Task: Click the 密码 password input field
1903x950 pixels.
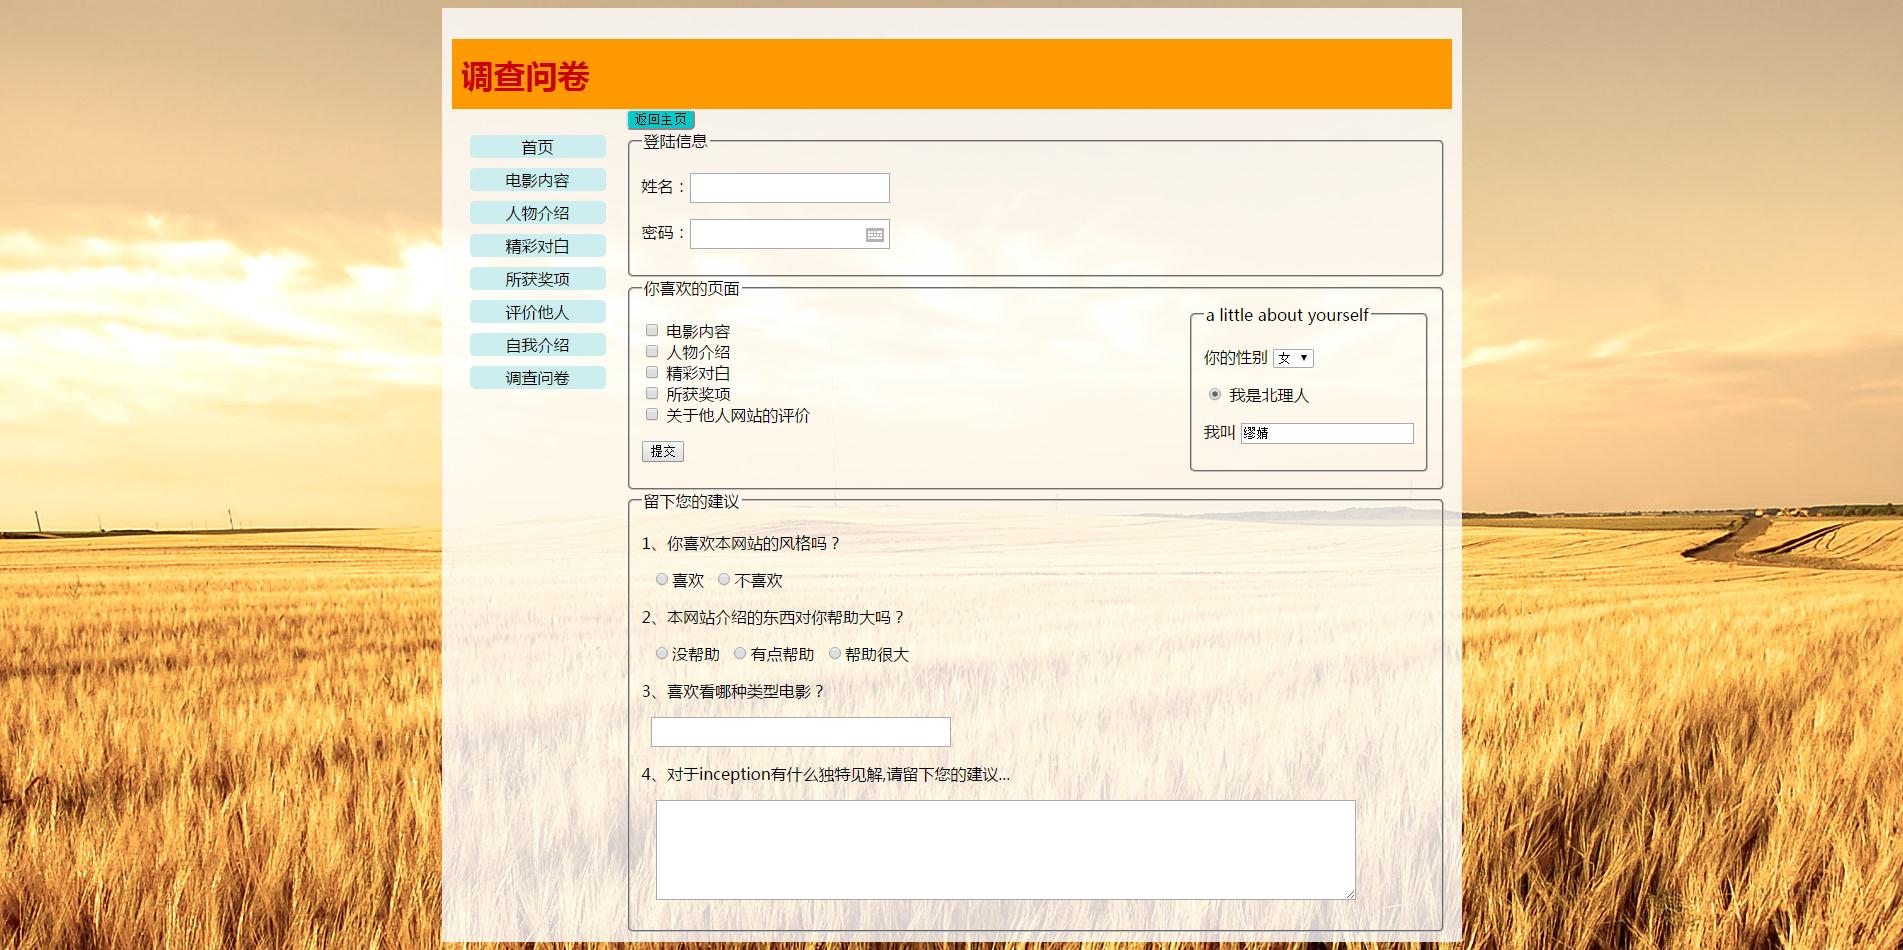Action: (775, 234)
